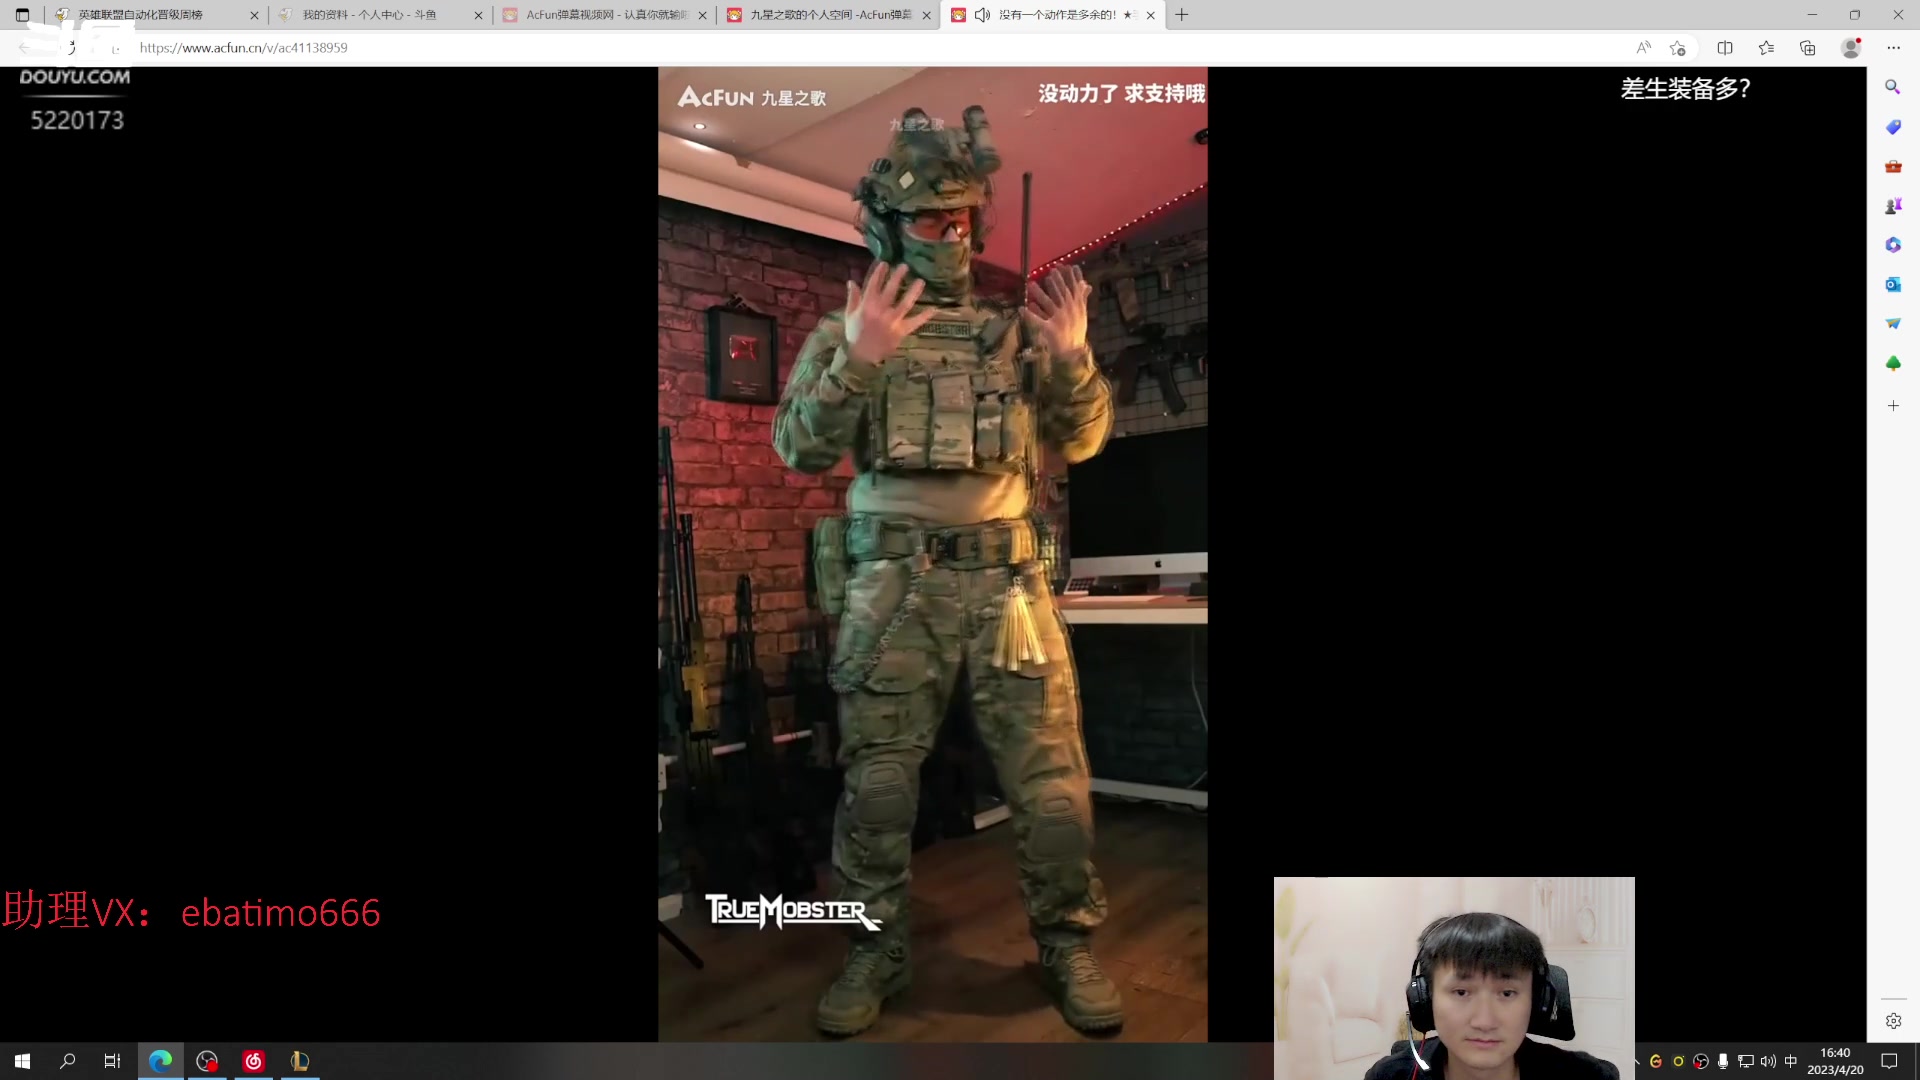
Task: Click the taskbar volume speaker icon
Action: tap(1768, 1061)
